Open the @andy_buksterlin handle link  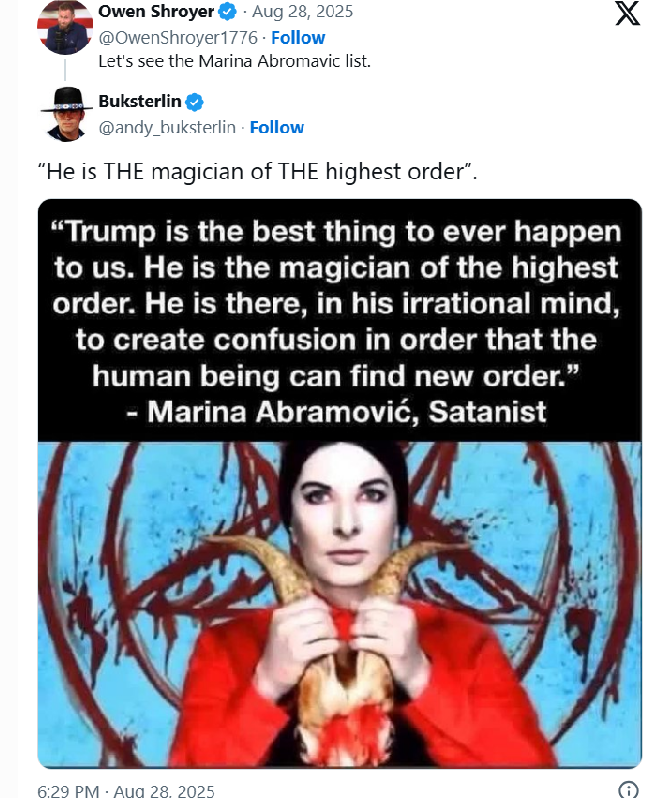[167, 127]
